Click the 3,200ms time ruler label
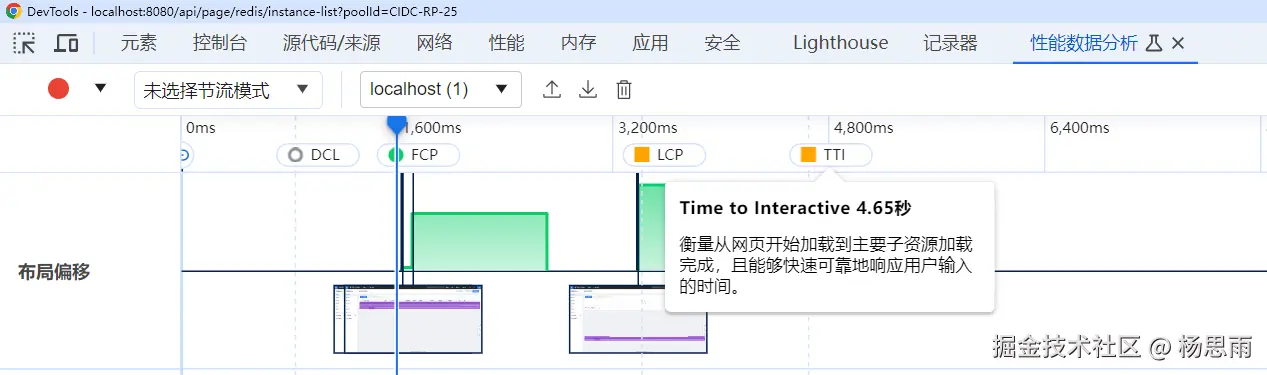 [648, 128]
